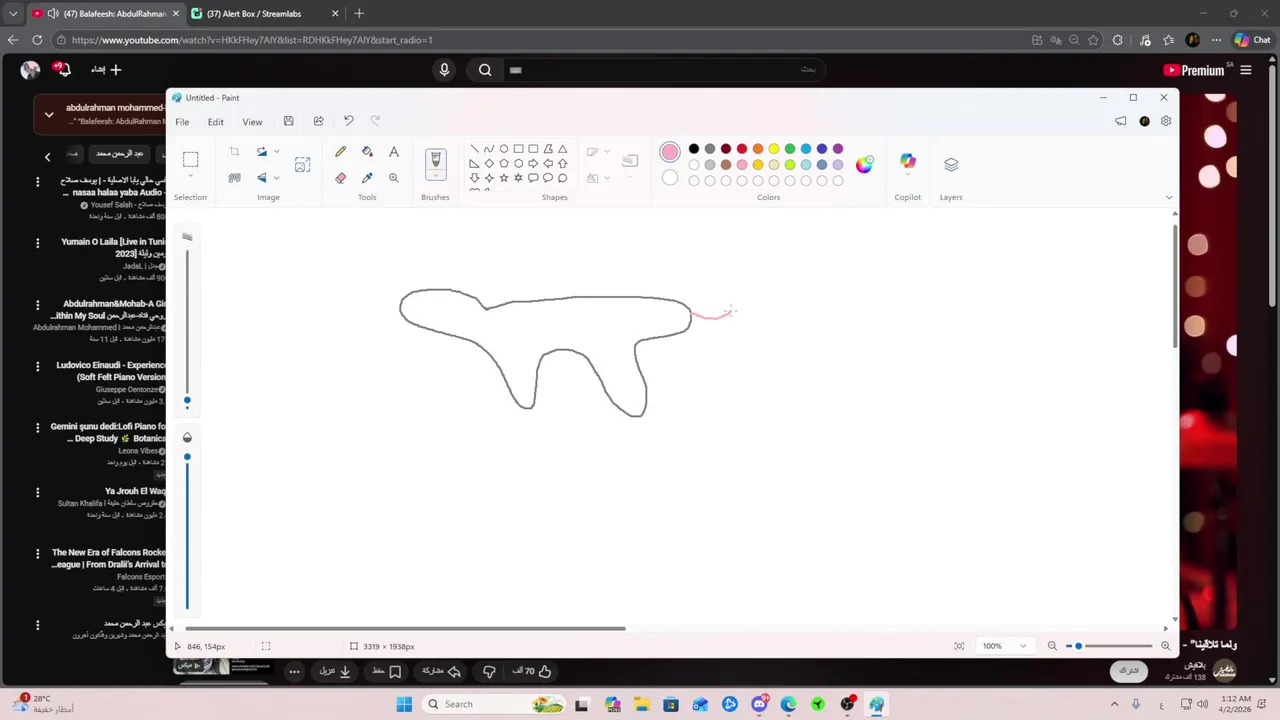Image resolution: width=1280 pixels, height=720 pixels.
Task: Click the horizontal canvas scrollbar
Action: click(405, 629)
